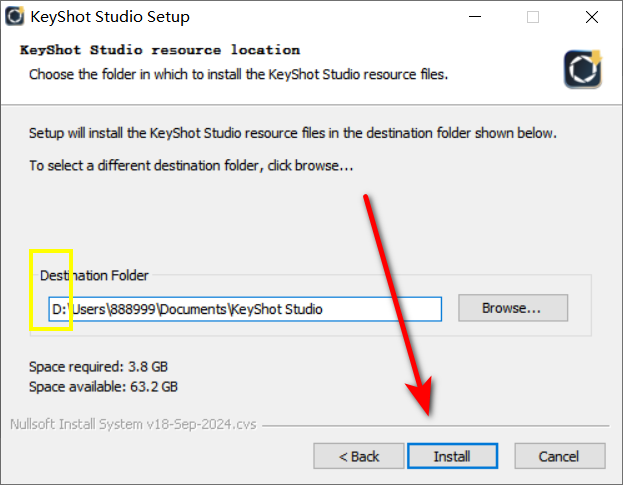
Task: Click the red arrow annotation pointing at Install
Action: click(398, 305)
